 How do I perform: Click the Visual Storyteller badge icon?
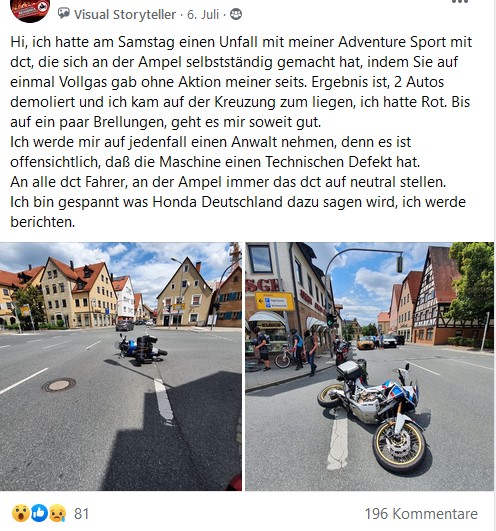click(x=64, y=14)
